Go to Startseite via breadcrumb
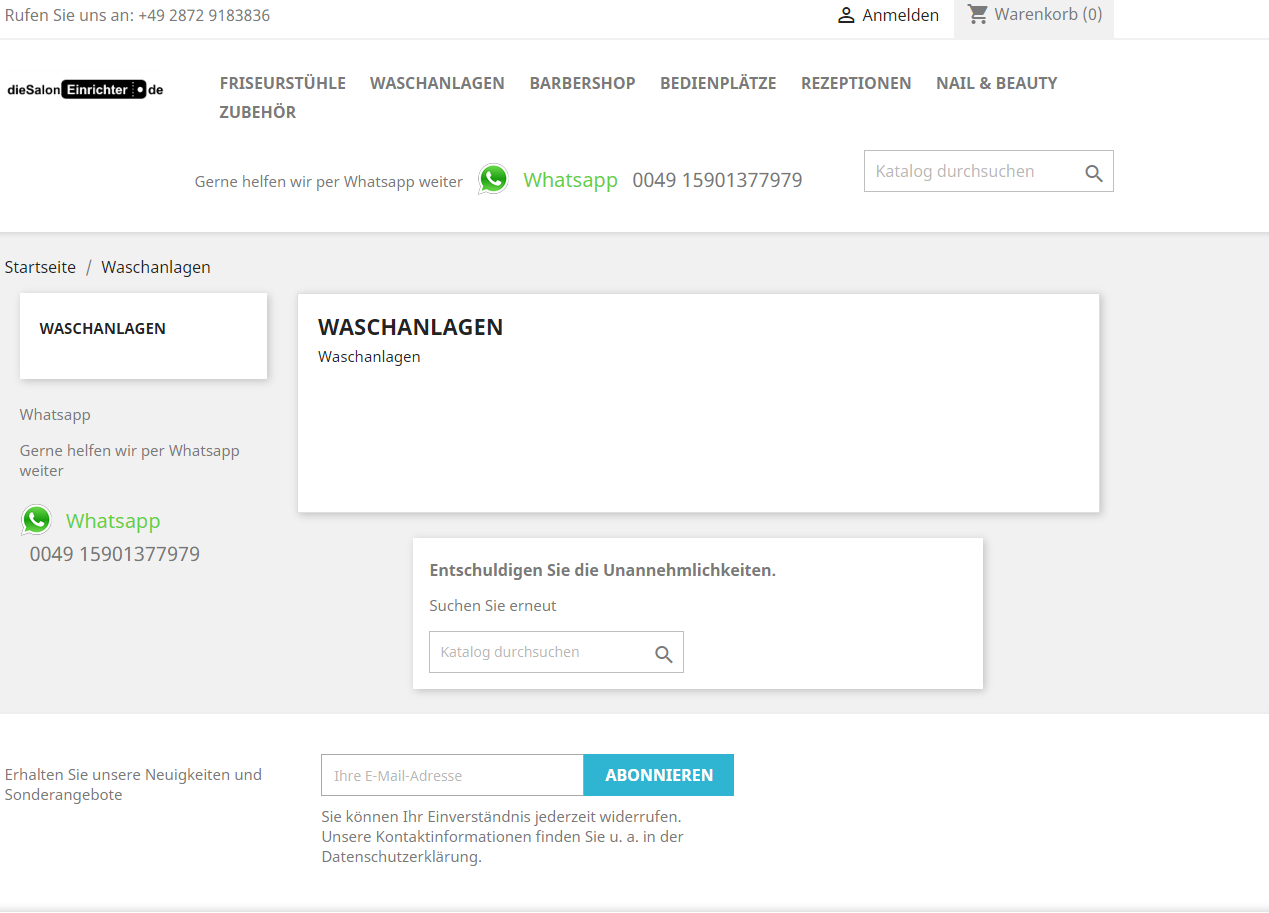Image resolution: width=1269 pixels, height=913 pixels. pyautogui.click(x=40, y=267)
